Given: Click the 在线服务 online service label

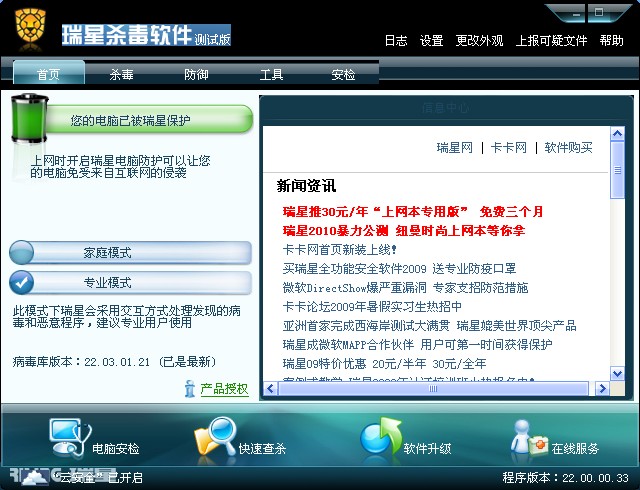Looking at the screenshot, I should click(x=575, y=449).
